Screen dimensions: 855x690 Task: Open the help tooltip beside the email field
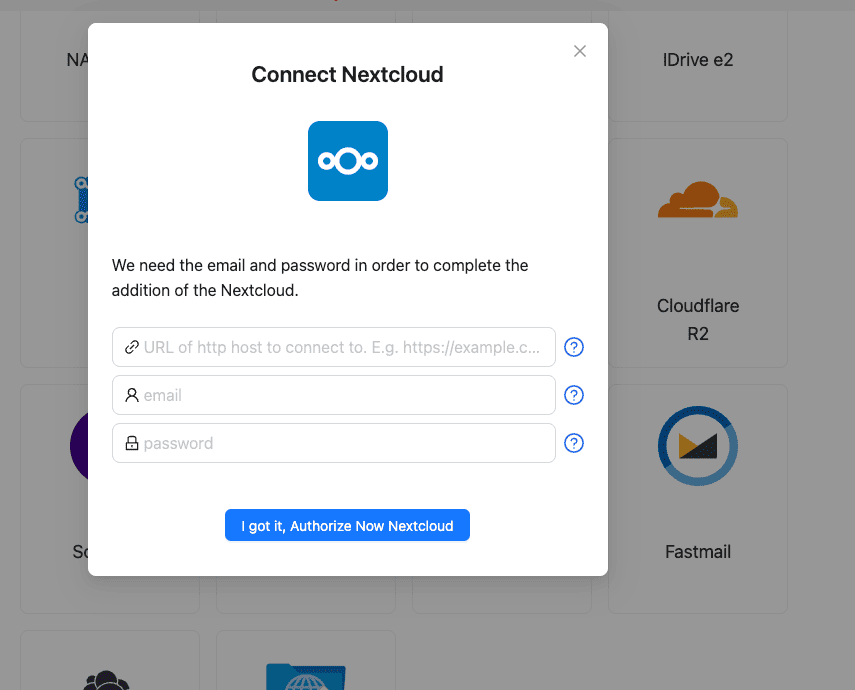click(574, 395)
